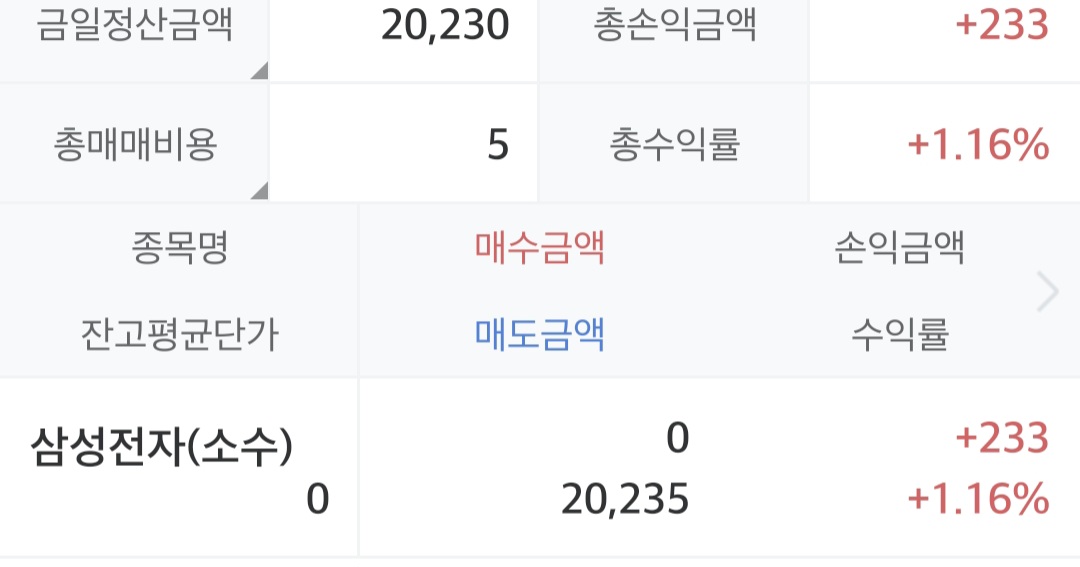The height and width of the screenshot is (567, 1080).
Task: Tap the 20,235 sell amount in Samsung row
Action: click(625, 499)
